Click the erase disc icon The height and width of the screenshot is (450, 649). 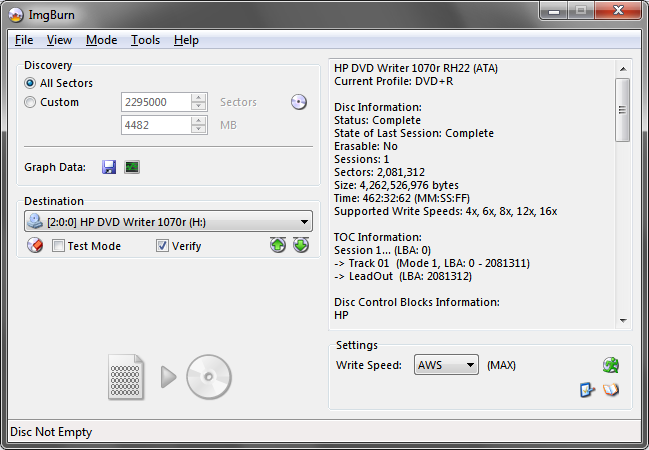pyautogui.click(x=35, y=245)
